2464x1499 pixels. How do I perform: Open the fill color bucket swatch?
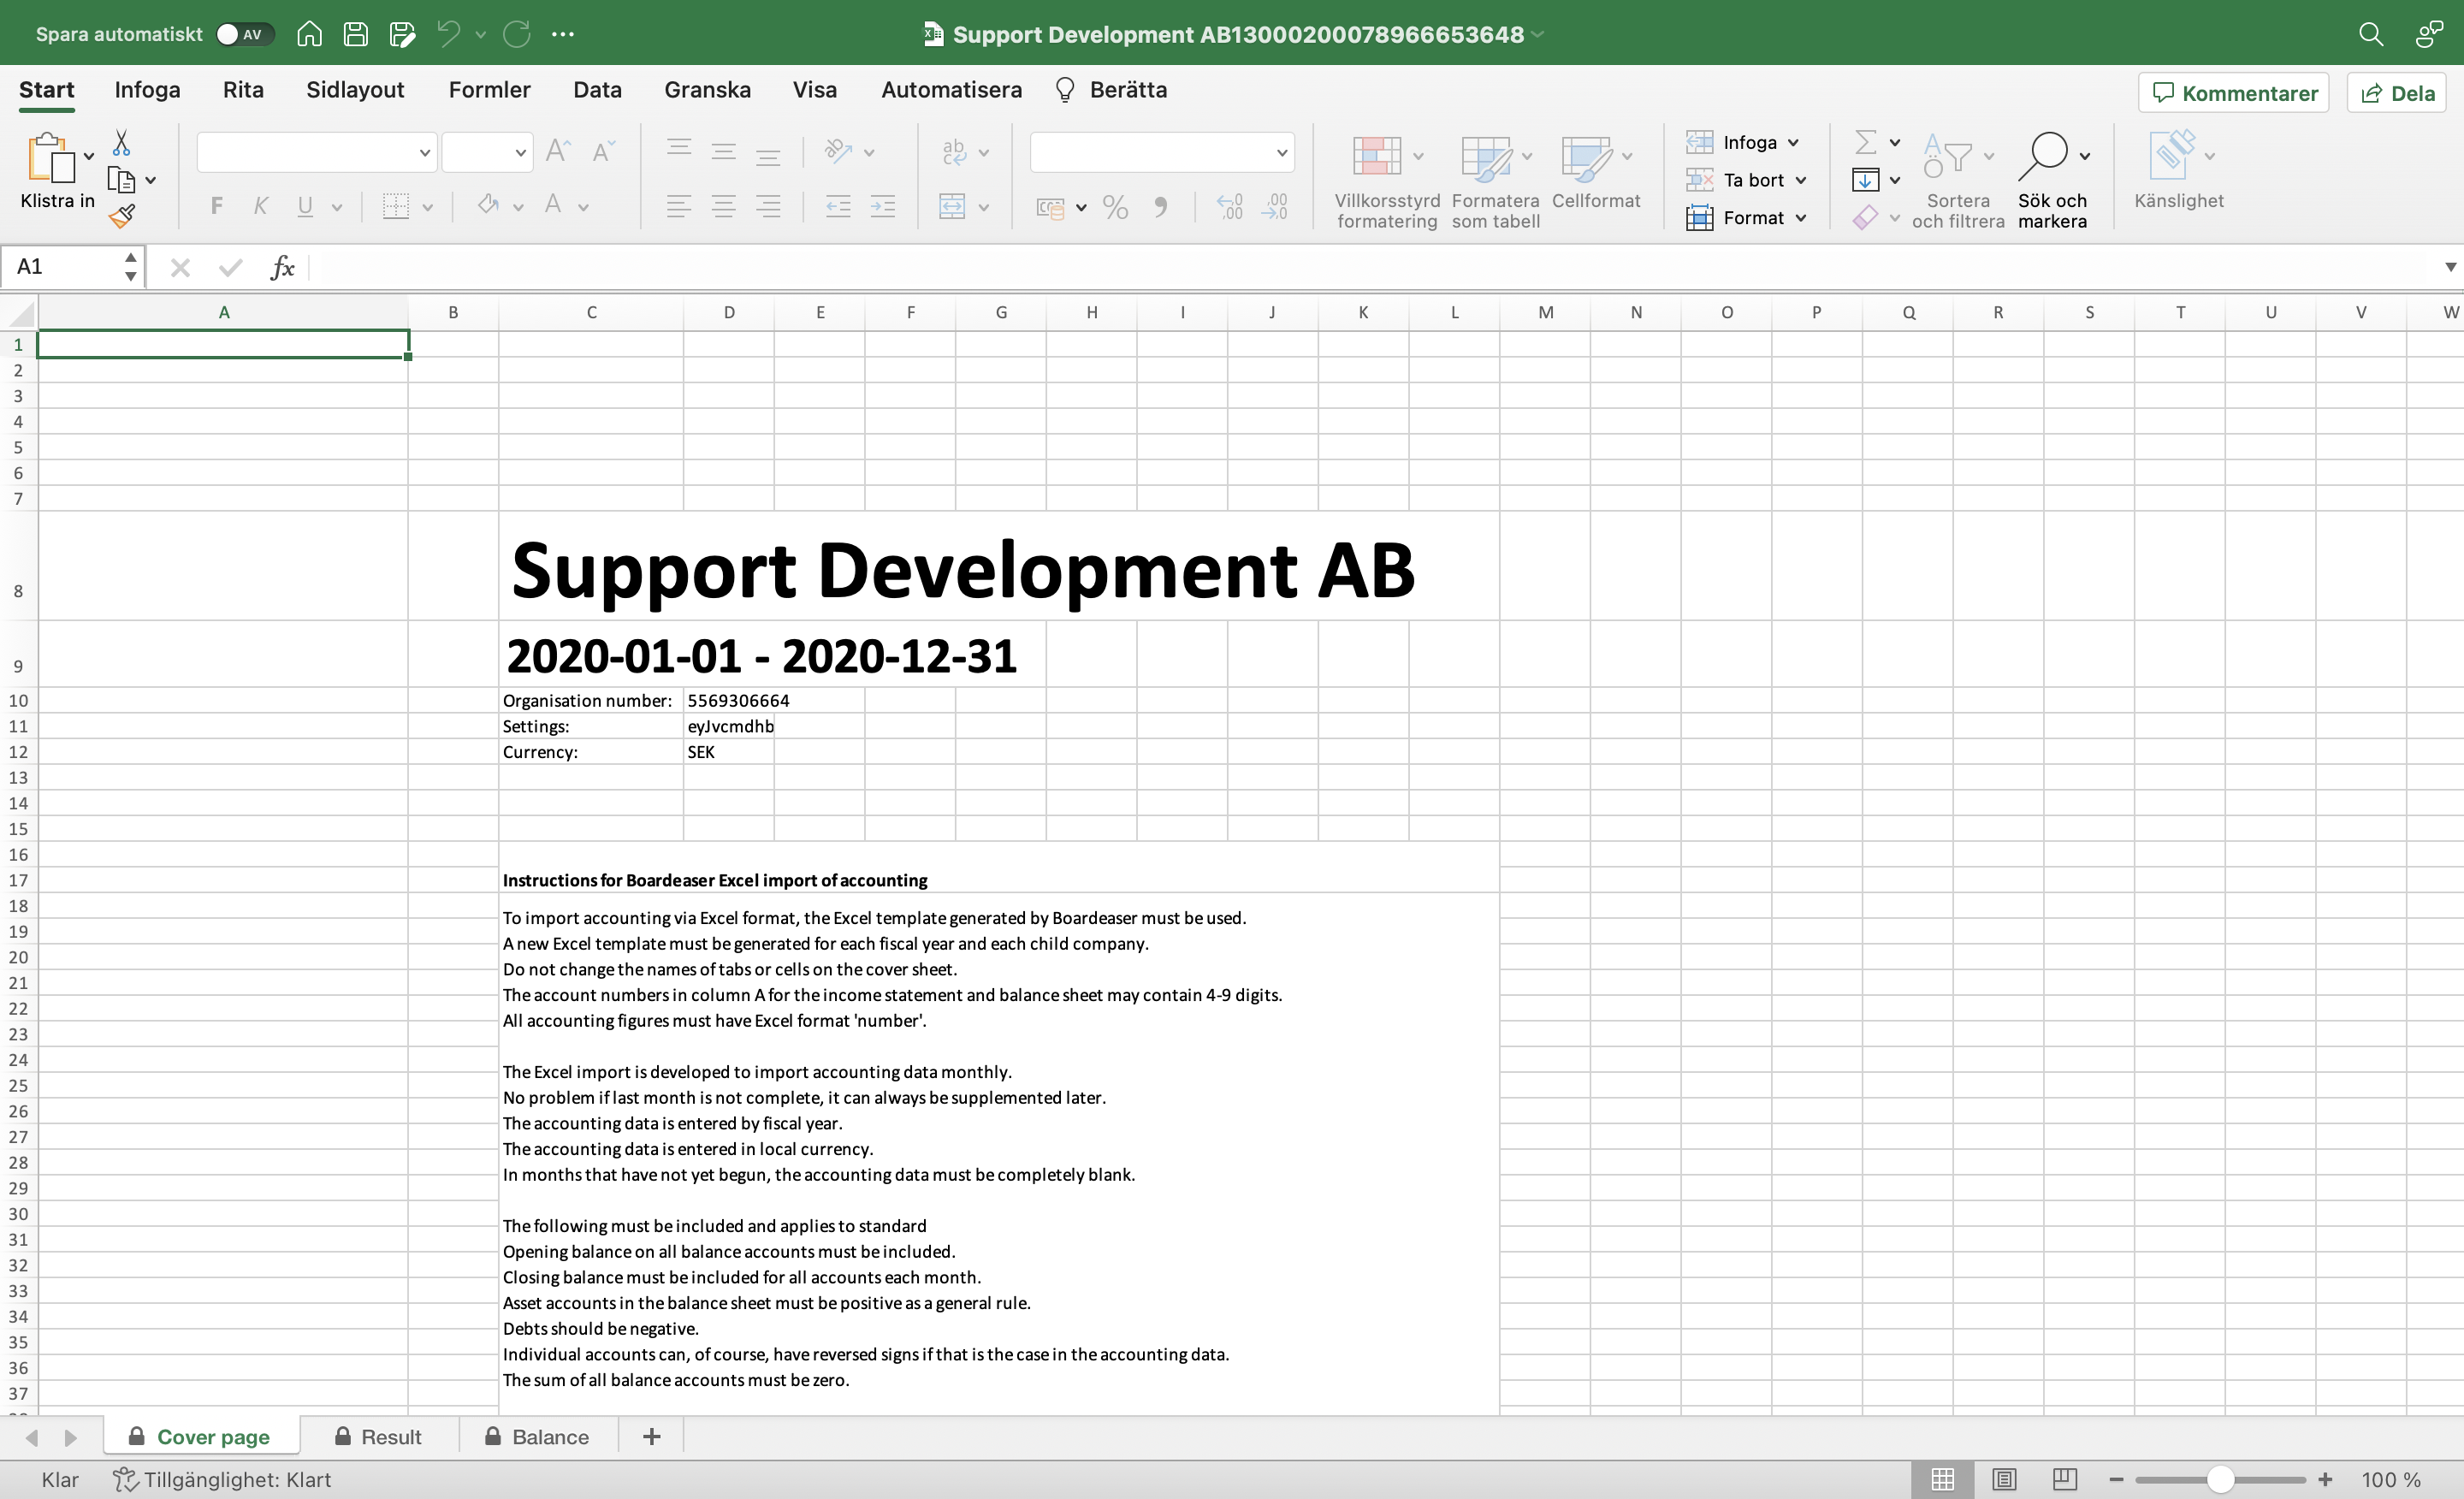488,206
